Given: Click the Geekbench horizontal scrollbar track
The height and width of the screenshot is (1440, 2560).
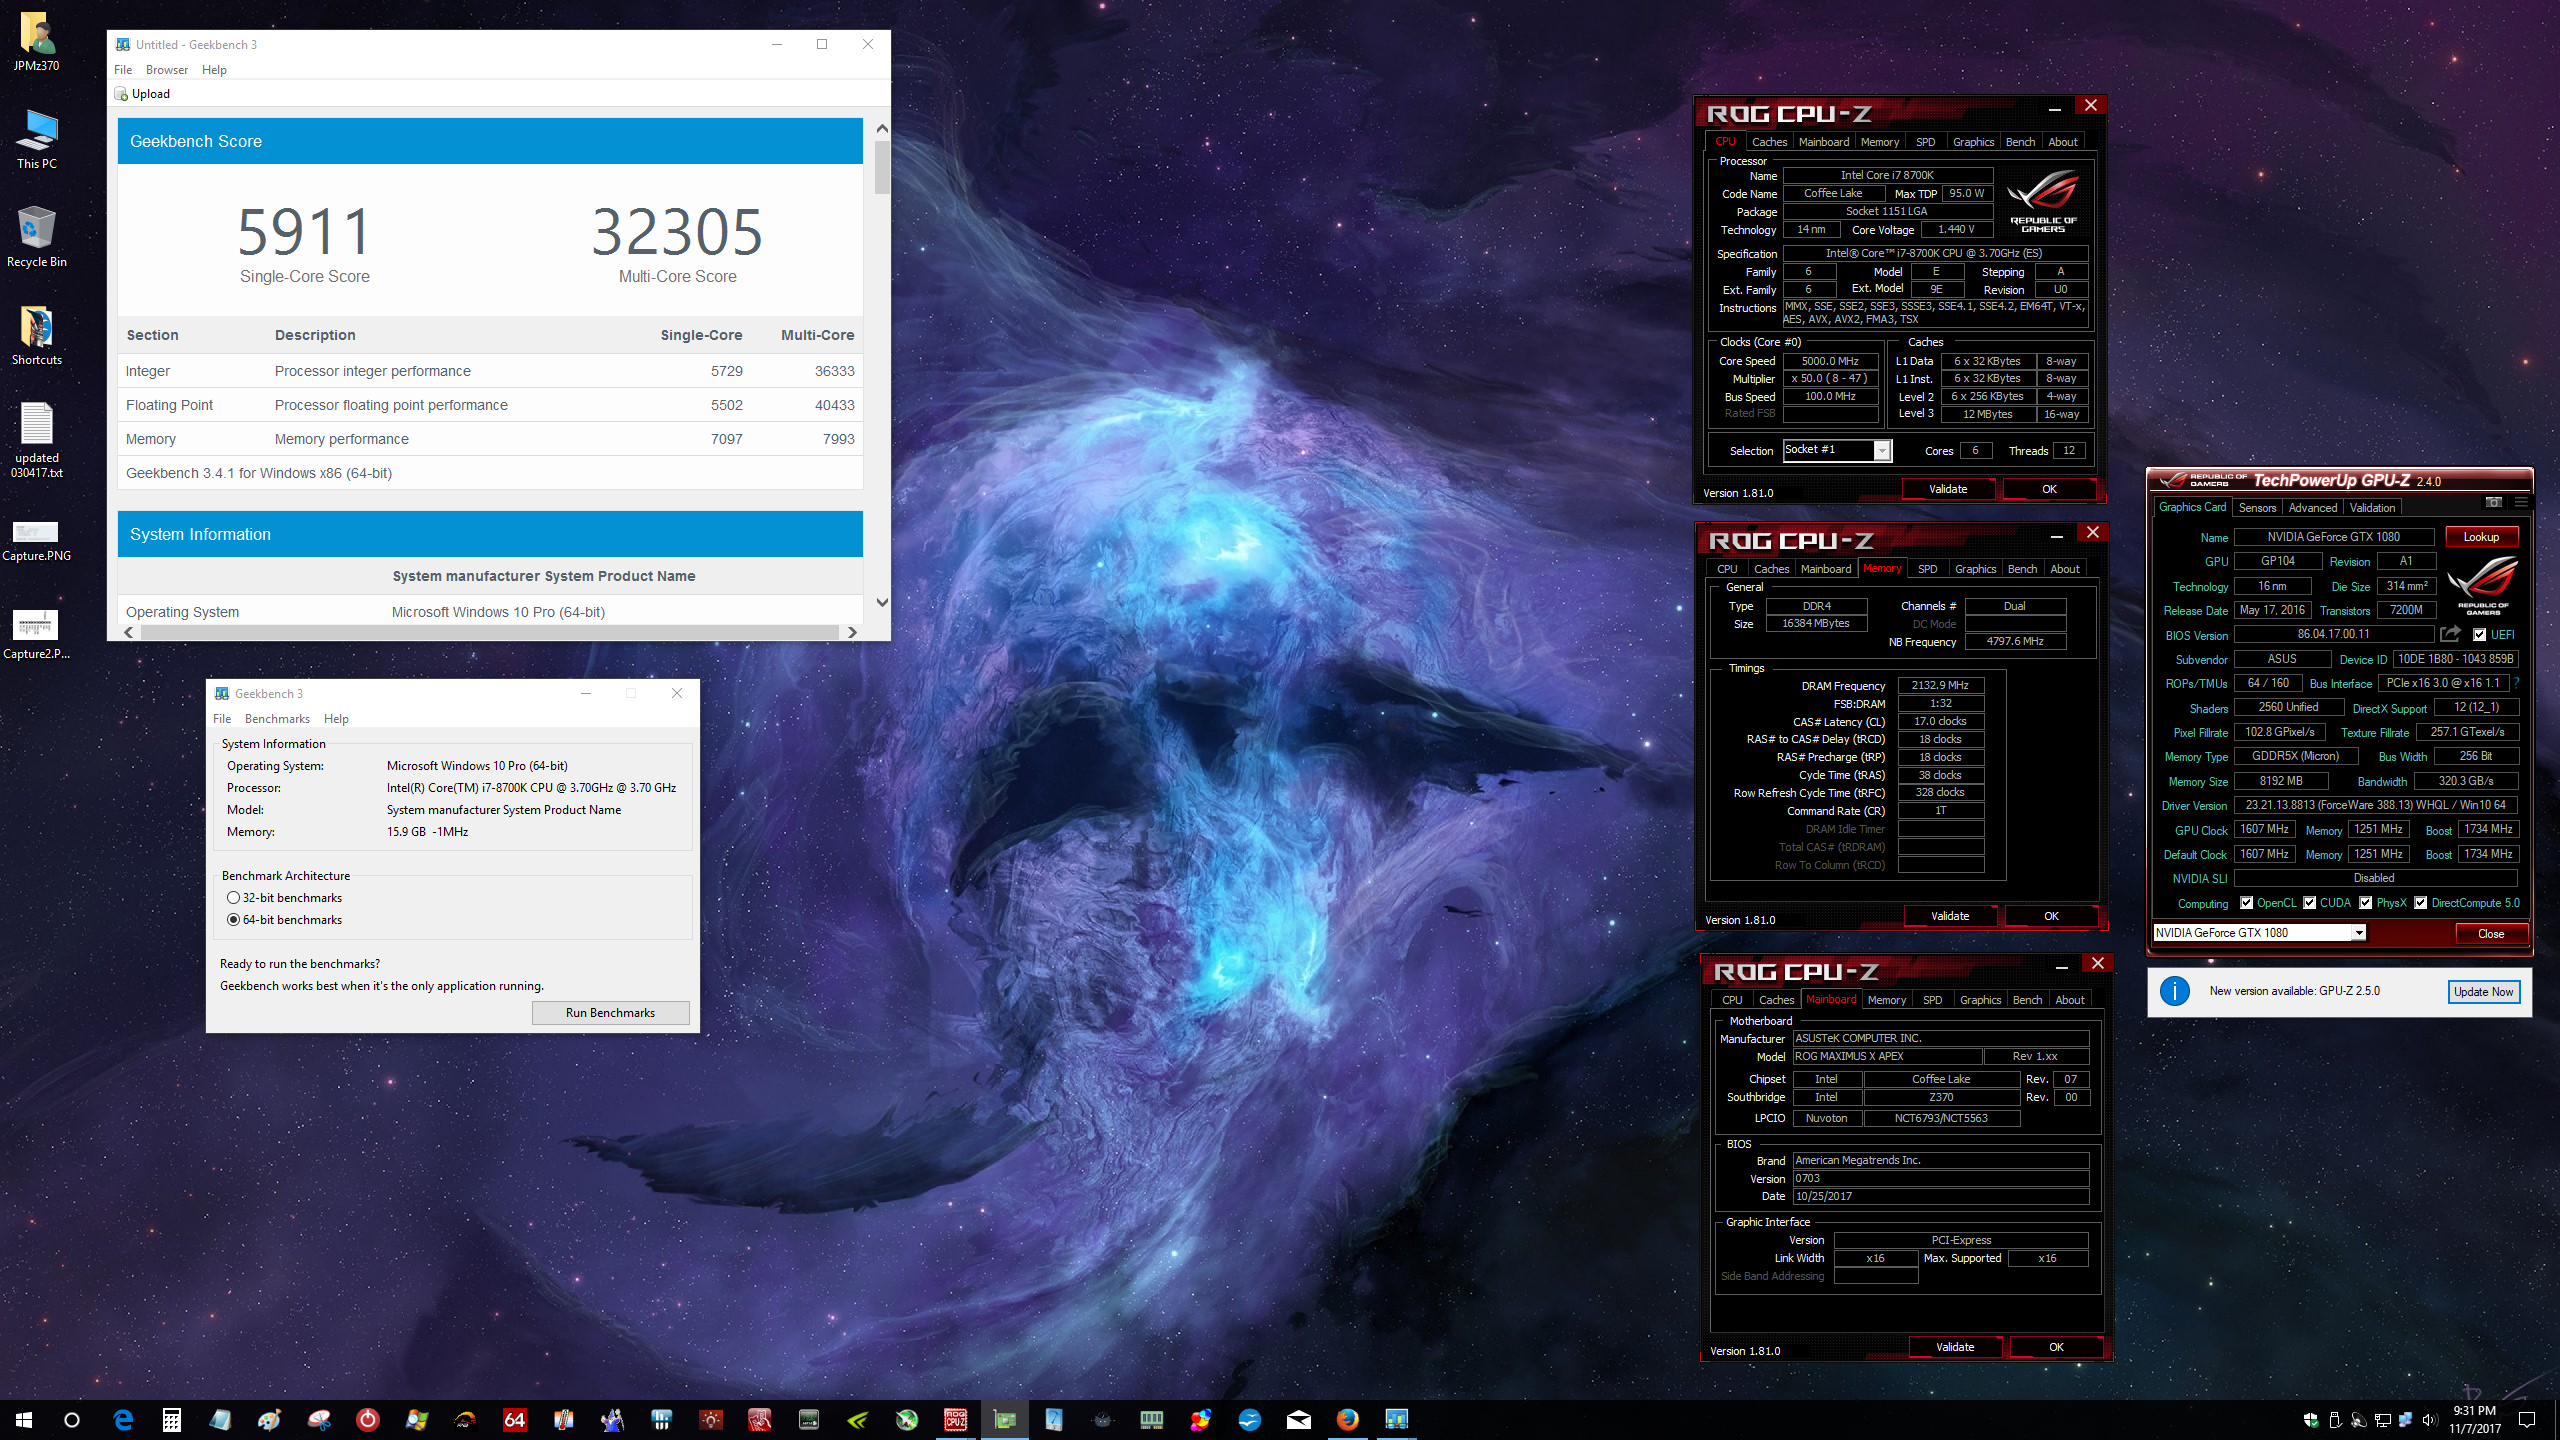Looking at the screenshot, I should (x=490, y=632).
